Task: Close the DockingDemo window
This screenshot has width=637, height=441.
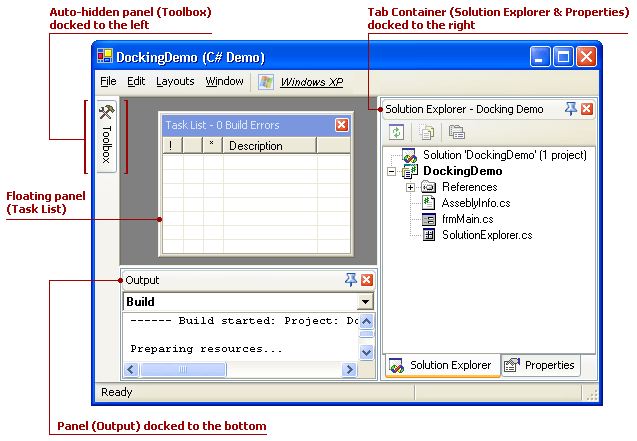Action: coord(586,56)
